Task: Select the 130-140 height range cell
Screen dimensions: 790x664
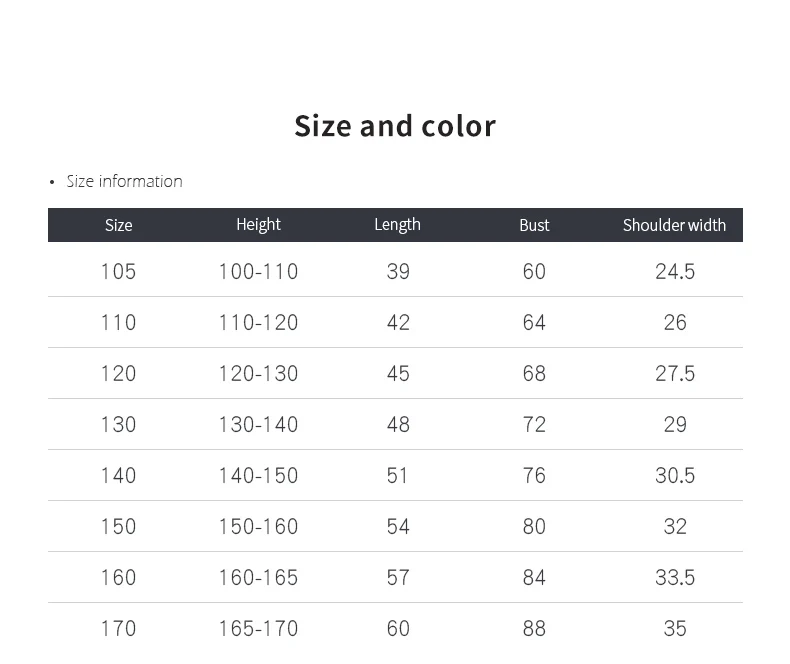Action: tap(258, 424)
